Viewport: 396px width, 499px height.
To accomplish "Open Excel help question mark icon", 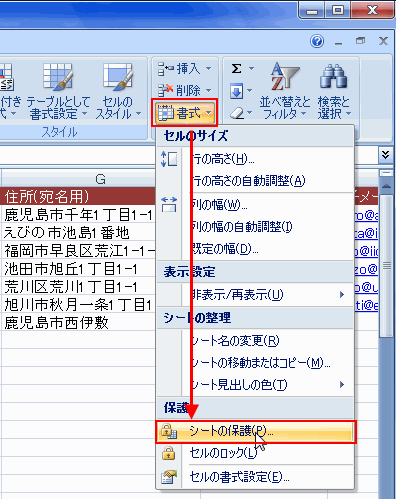I will pyautogui.click(x=317, y=41).
